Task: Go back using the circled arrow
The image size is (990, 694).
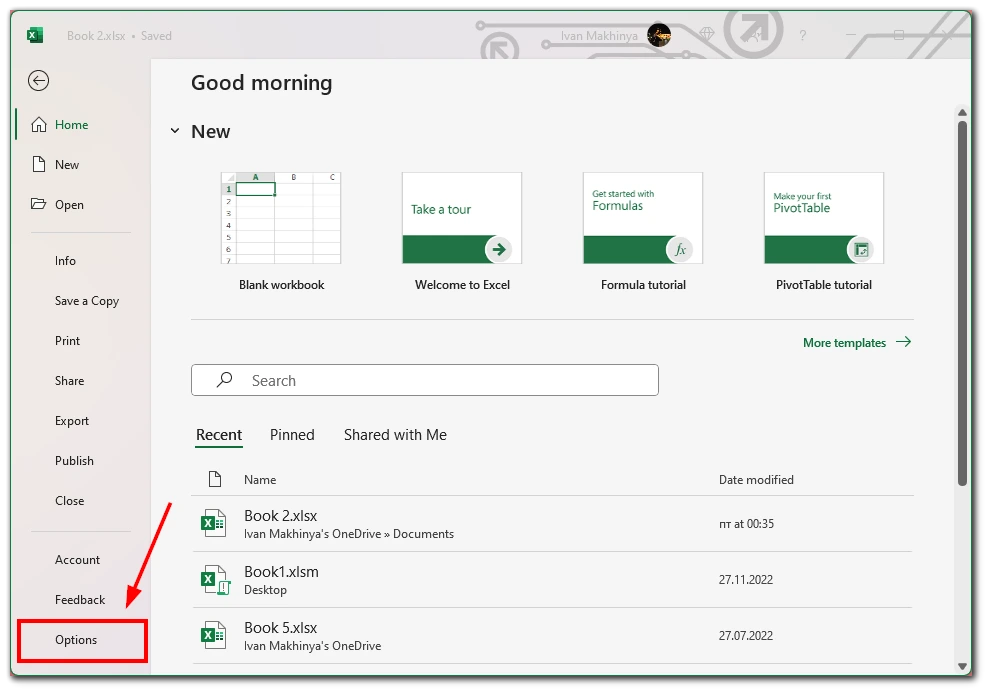Action: 39,81
